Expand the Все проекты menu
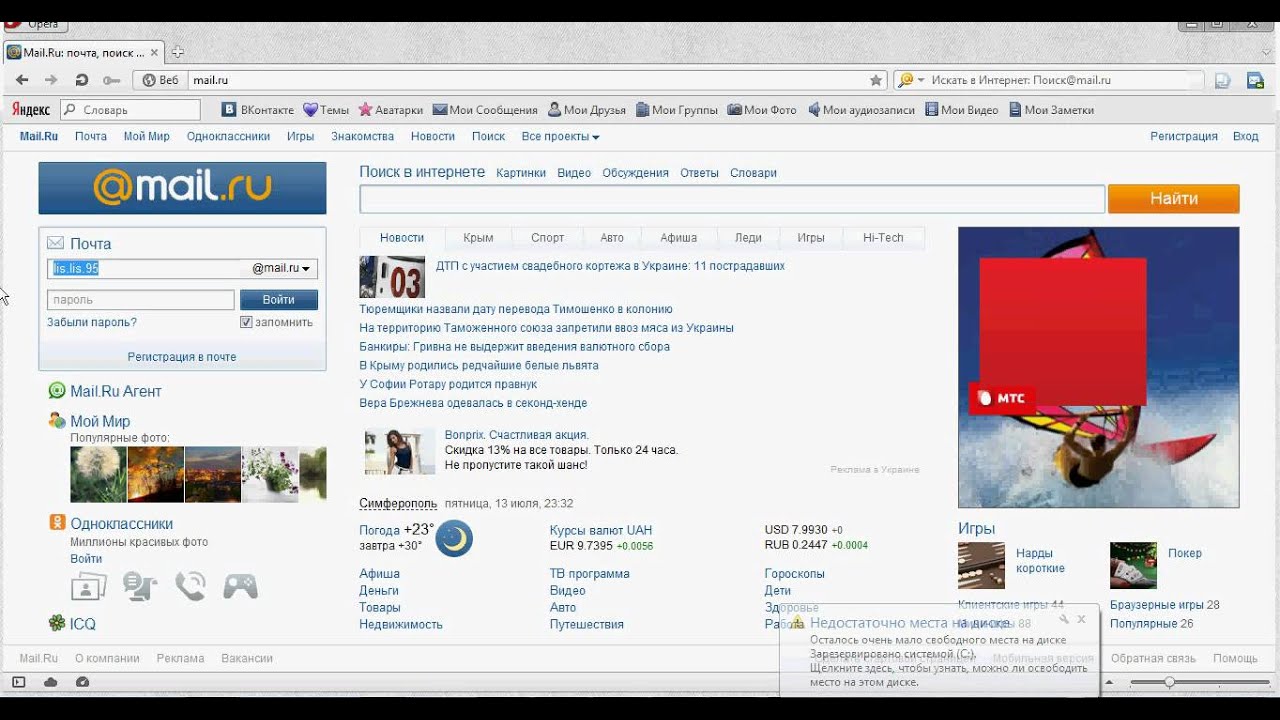This screenshot has width=1280, height=720. (x=560, y=136)
